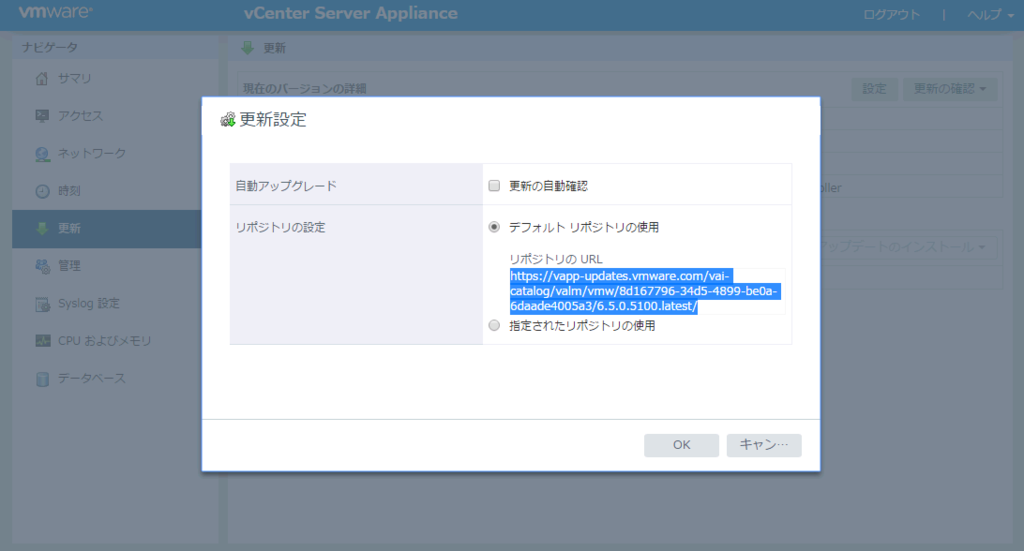Click the CPU およびメモリ chart icon
Screen dimensions: 1024x551
pyautogui.click(x=42, y=341)
